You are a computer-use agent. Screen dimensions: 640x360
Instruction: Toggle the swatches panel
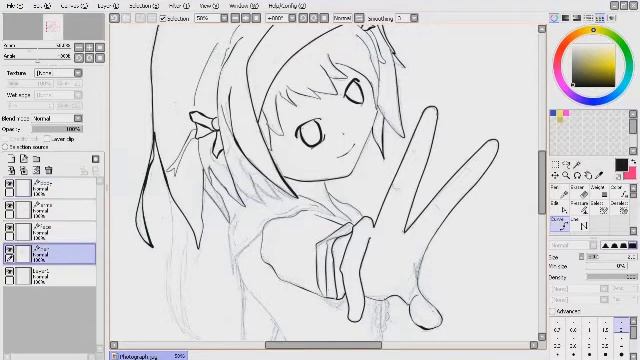tap(600, 18)
